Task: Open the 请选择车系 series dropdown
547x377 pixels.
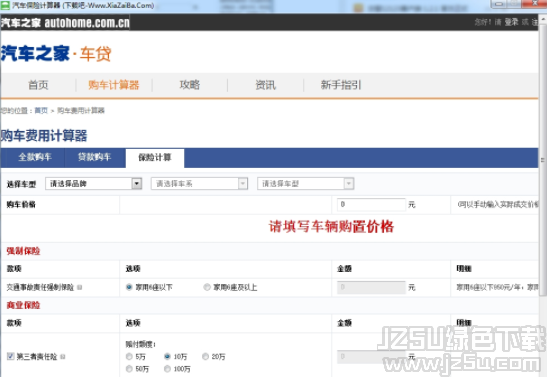Action: [199, 183]
